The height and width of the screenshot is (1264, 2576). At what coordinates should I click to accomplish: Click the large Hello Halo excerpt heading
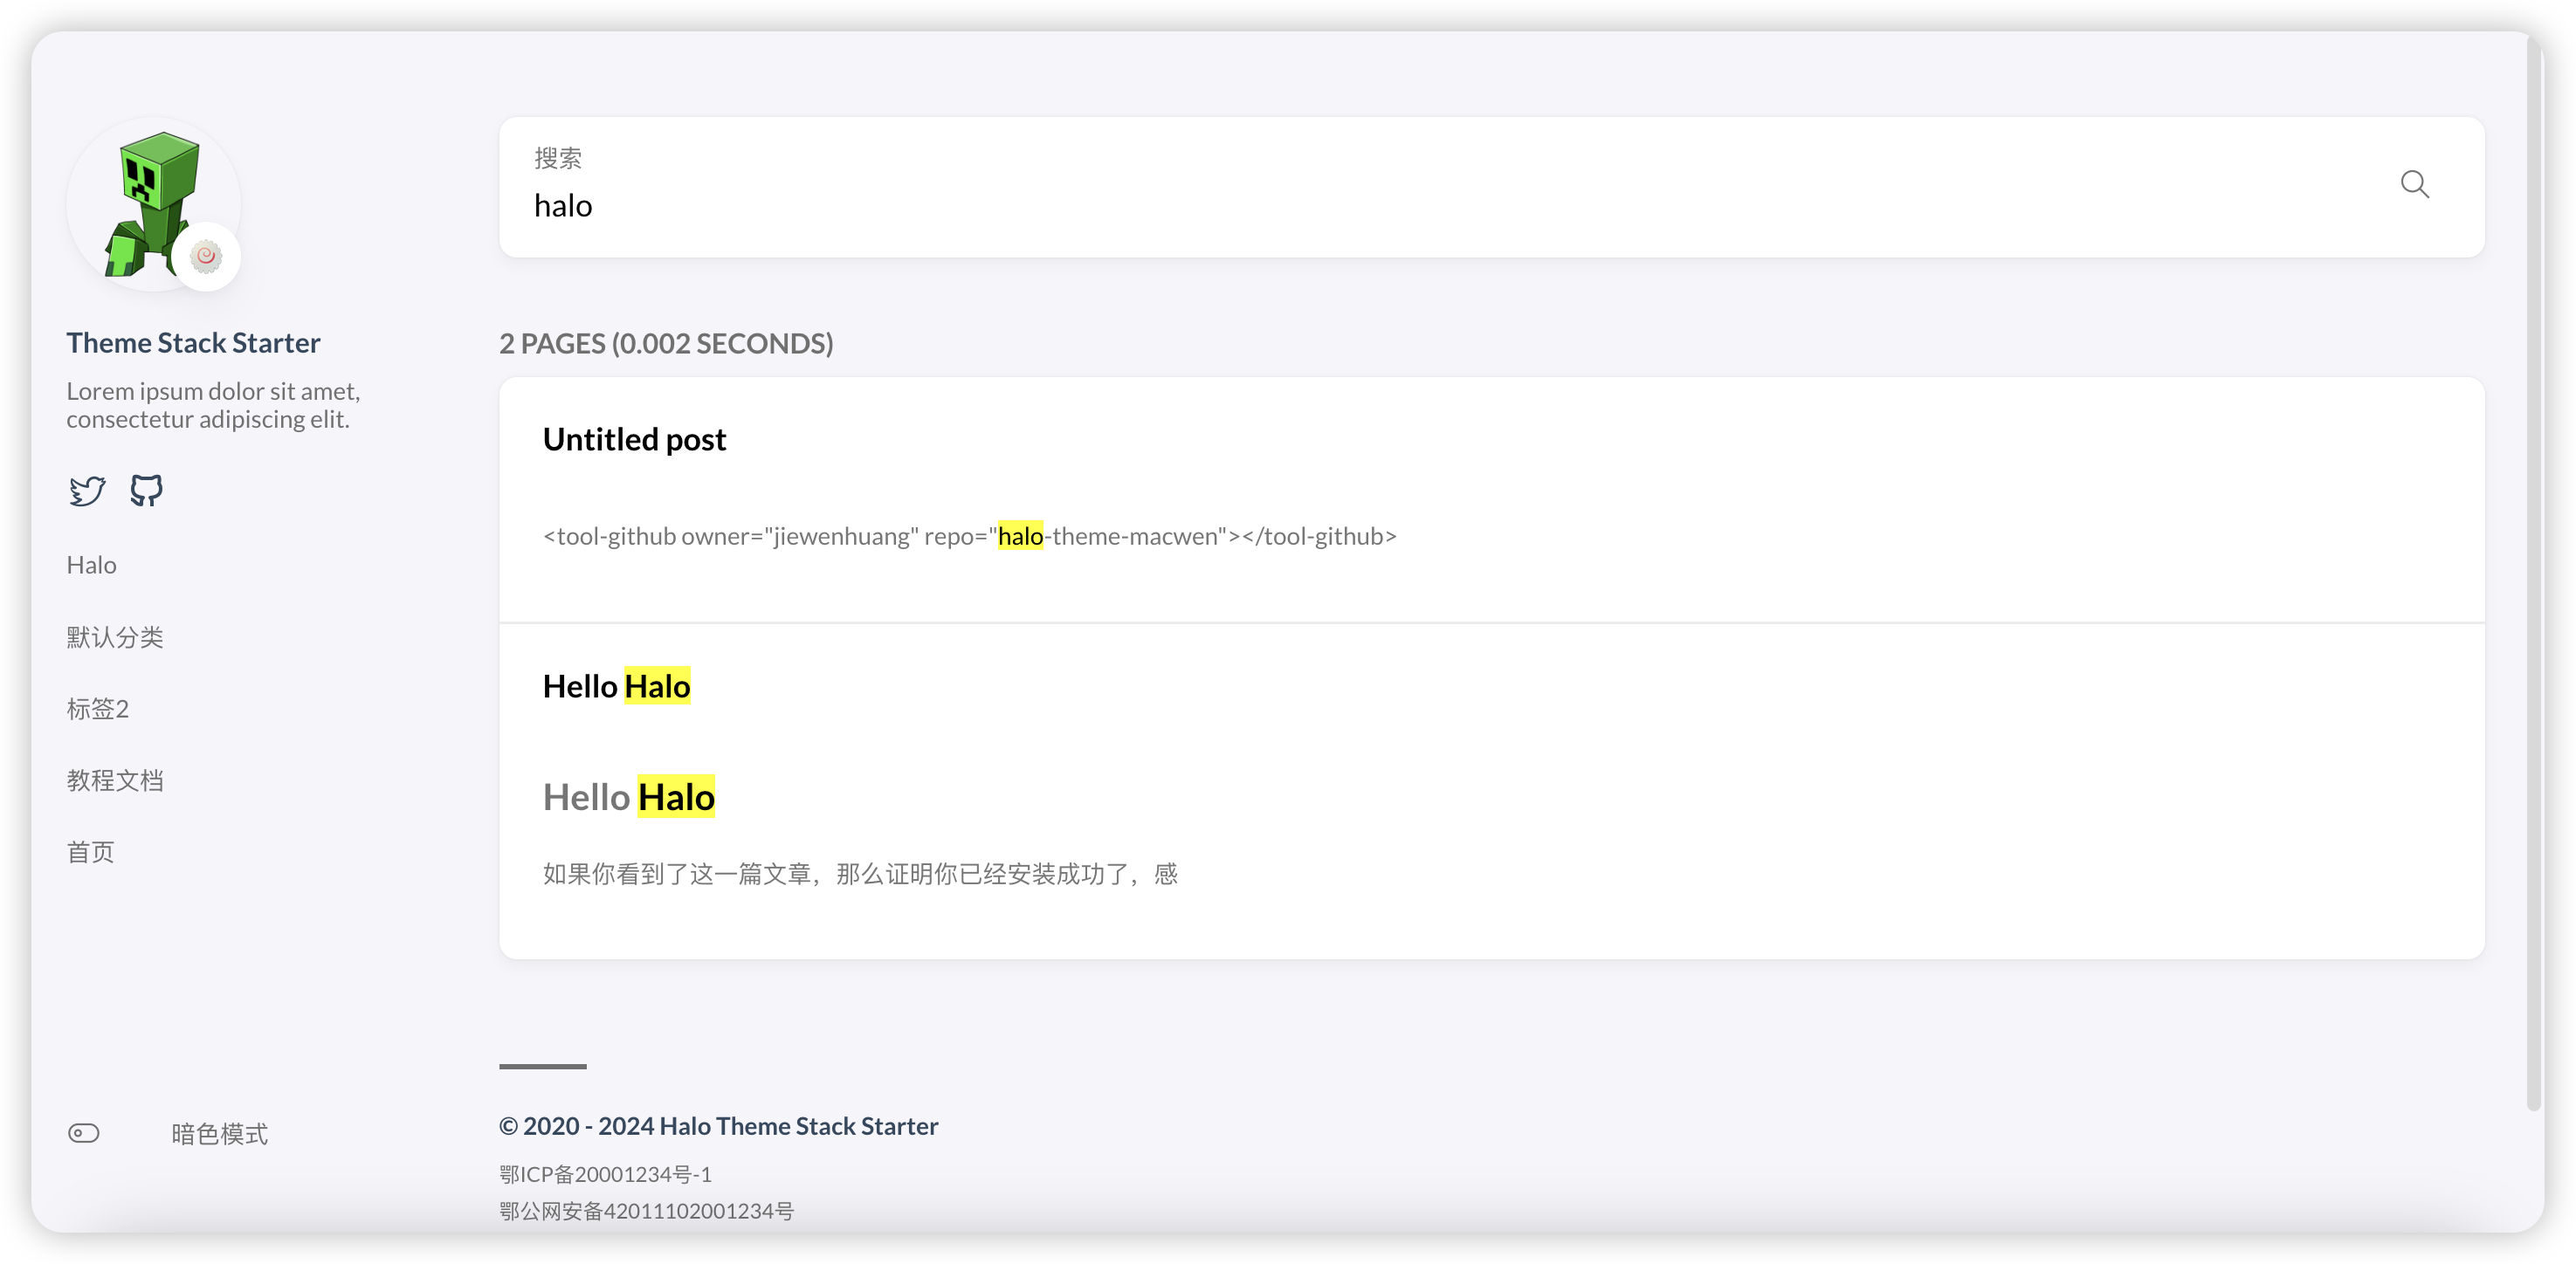pos(628,797)
